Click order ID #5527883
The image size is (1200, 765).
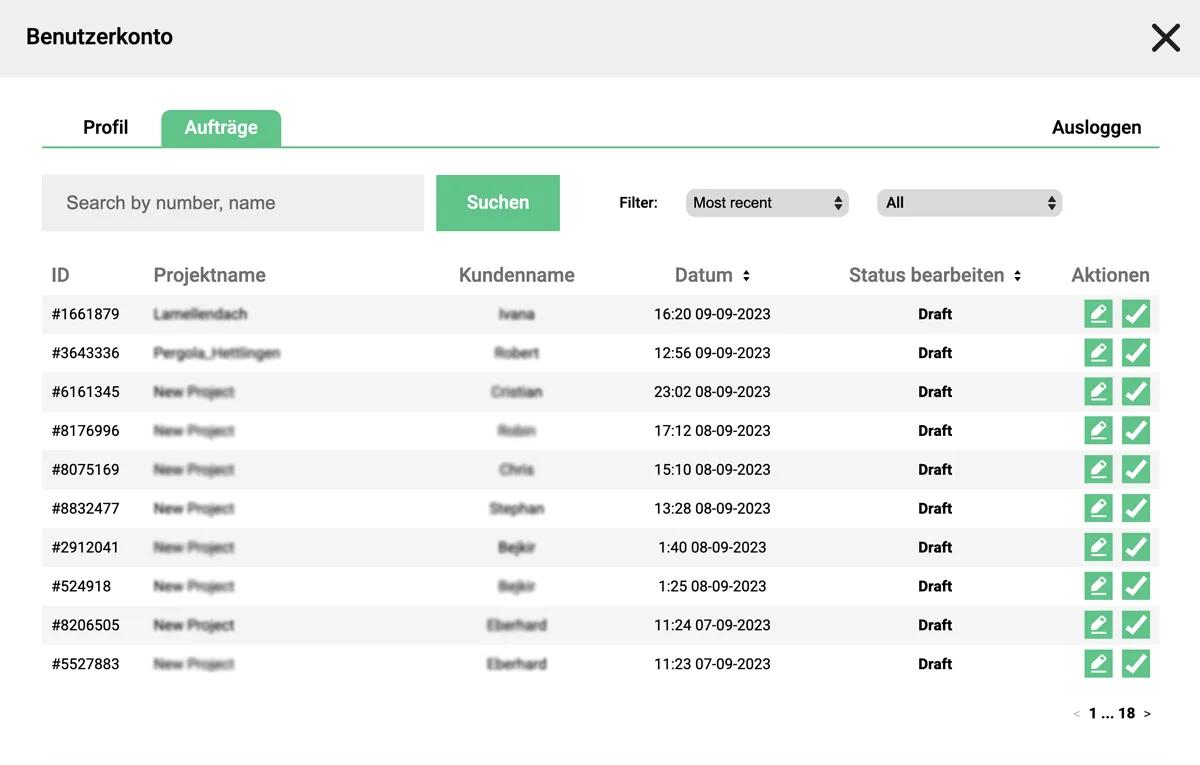[85, 665]
